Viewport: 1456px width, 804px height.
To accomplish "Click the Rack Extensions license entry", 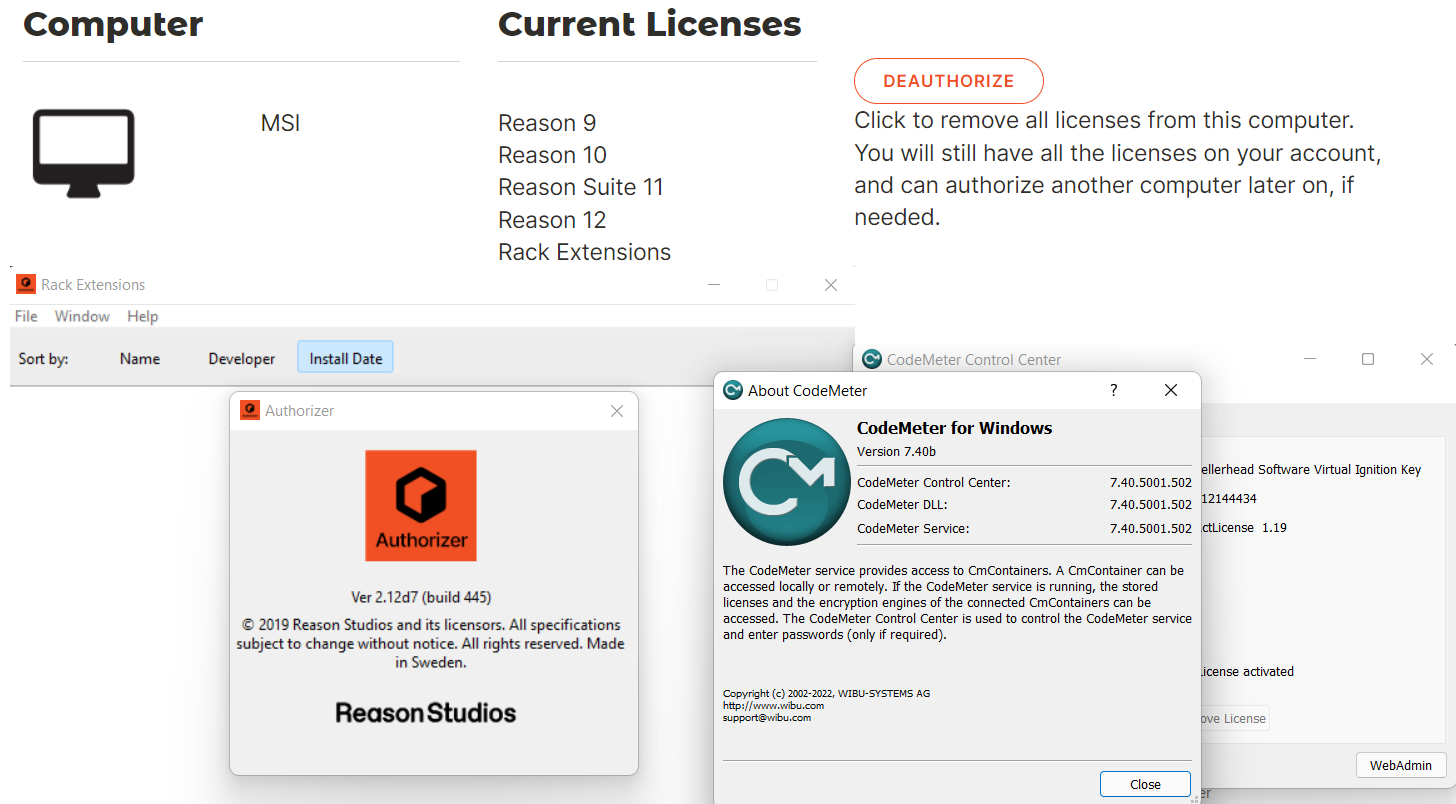I will click(x=585, y=252).
